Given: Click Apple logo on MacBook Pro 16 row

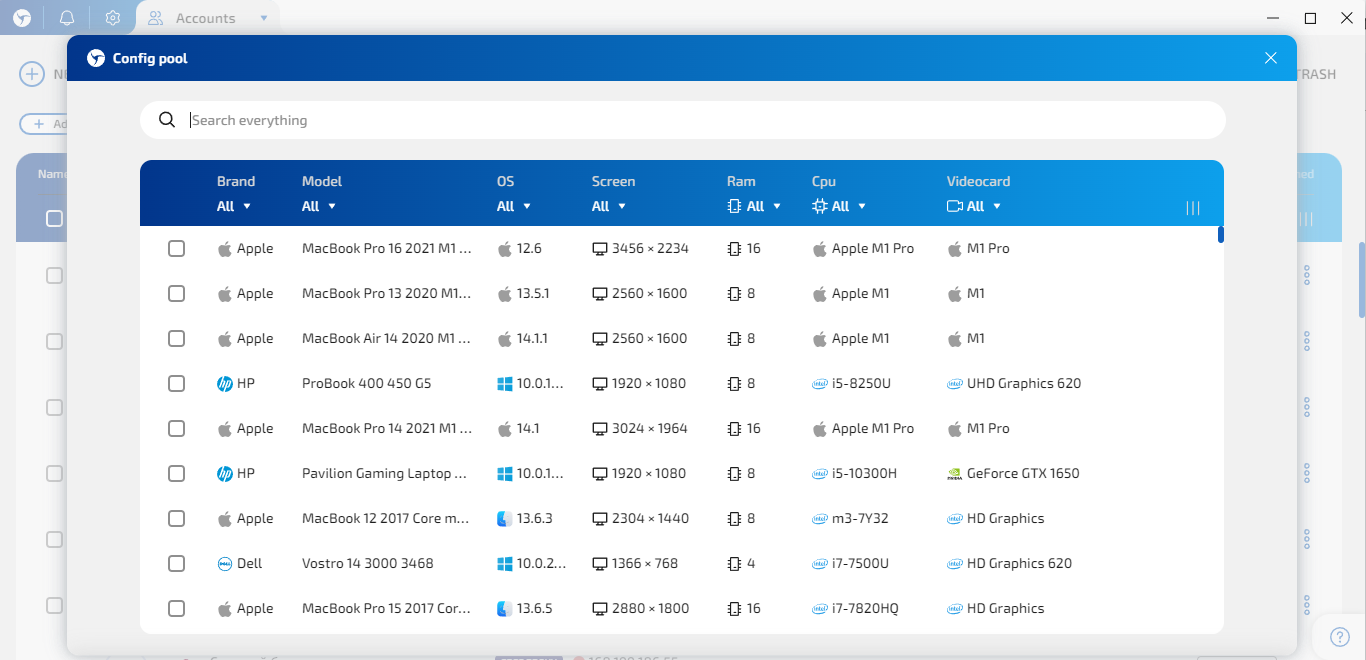Looking at the screenshot, I should click(x=225, y=248).
